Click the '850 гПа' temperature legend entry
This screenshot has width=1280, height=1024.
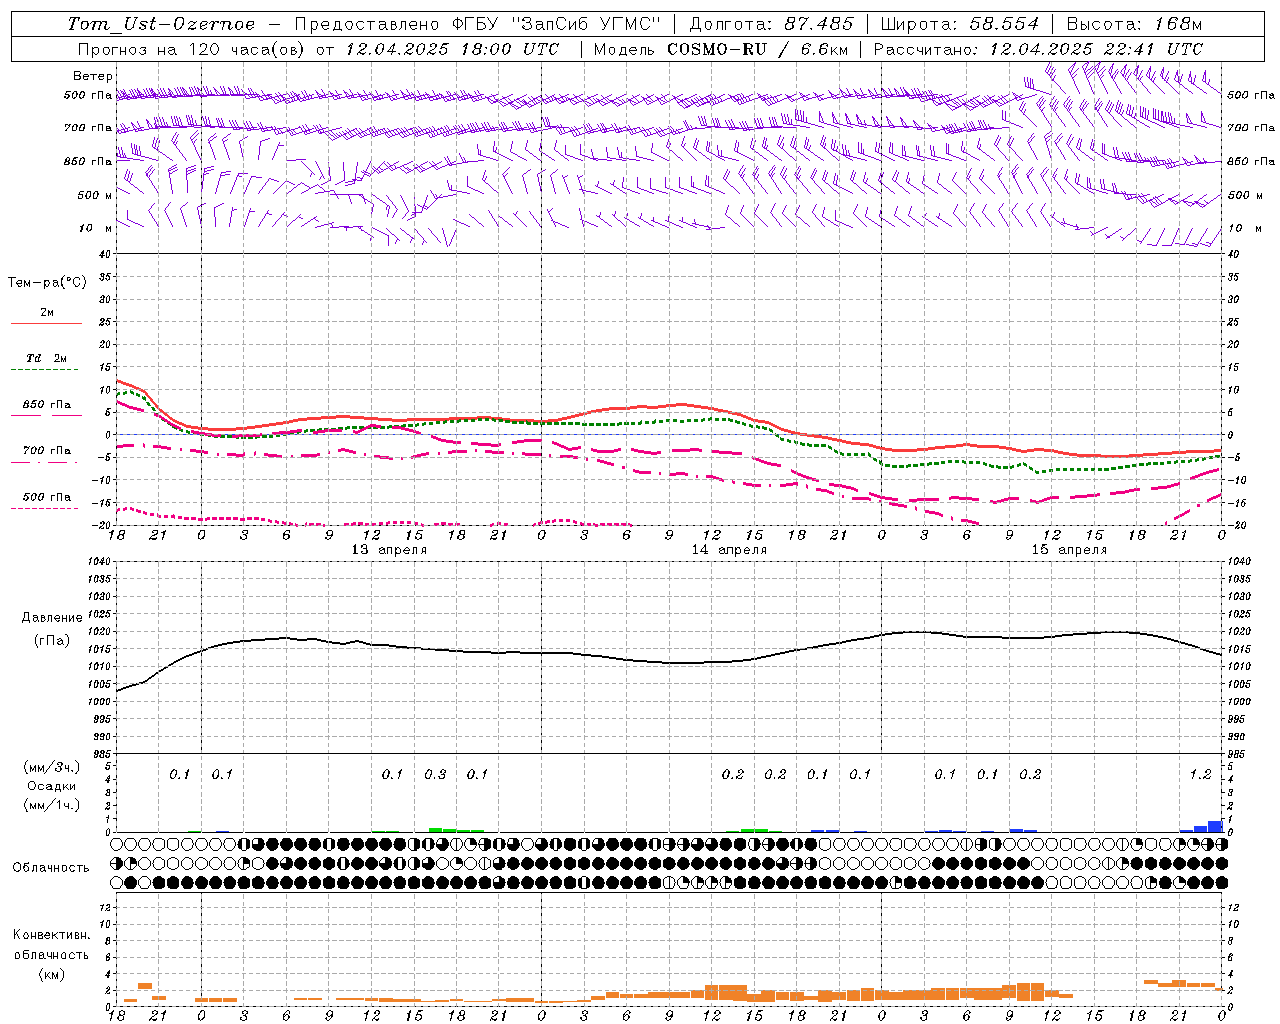coord(46,405)
